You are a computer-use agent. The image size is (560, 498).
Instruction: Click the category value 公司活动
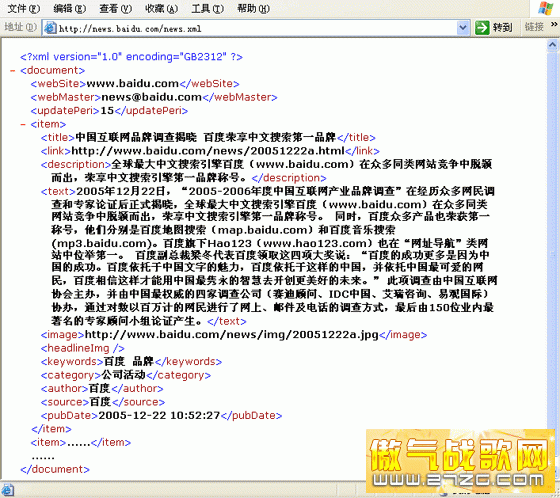click(x=124, y=375)
